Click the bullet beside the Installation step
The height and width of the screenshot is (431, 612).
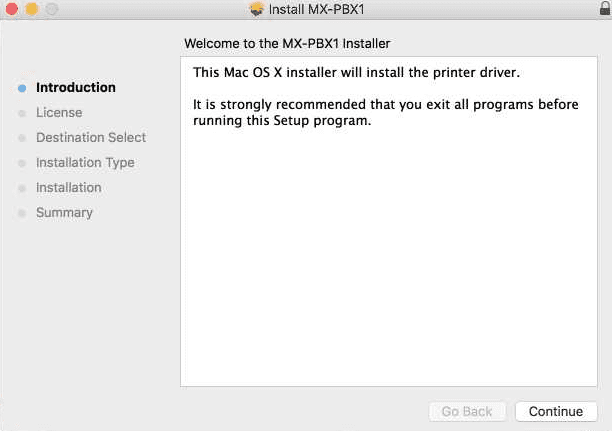22,188
